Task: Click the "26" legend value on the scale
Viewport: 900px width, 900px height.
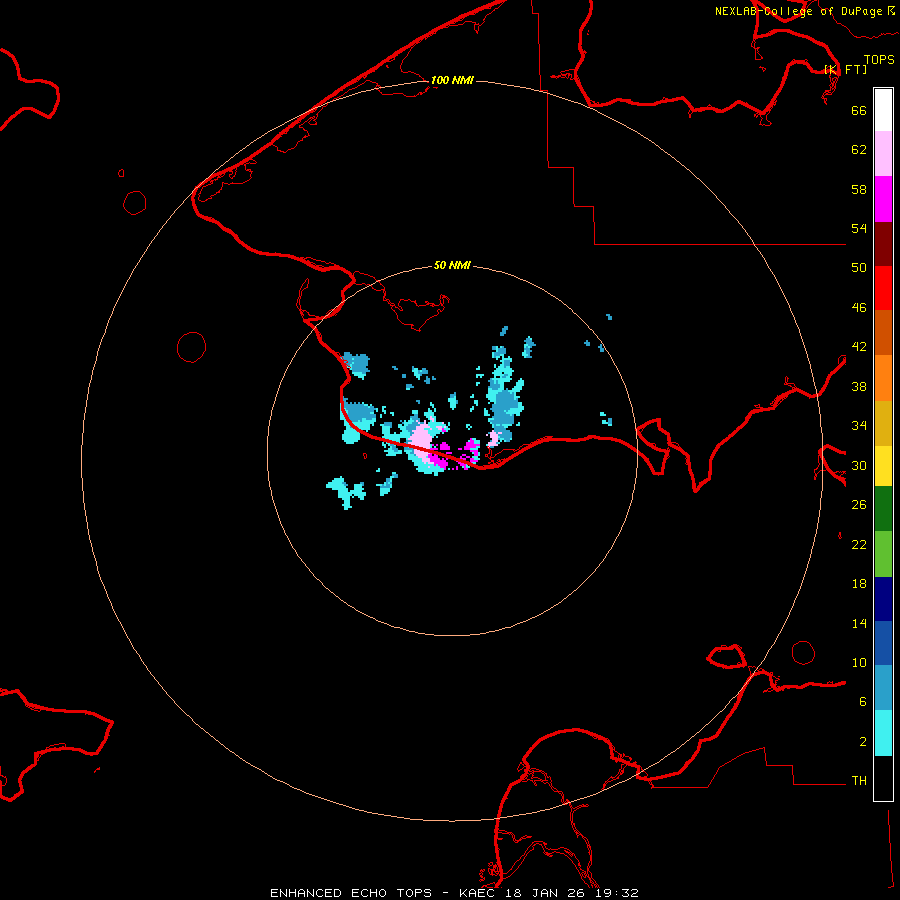Action: point(859,505)
